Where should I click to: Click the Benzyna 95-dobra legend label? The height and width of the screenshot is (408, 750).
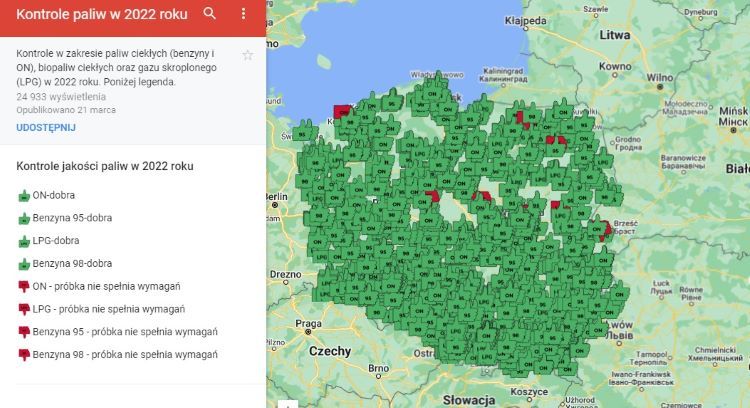tap(72, 218)
